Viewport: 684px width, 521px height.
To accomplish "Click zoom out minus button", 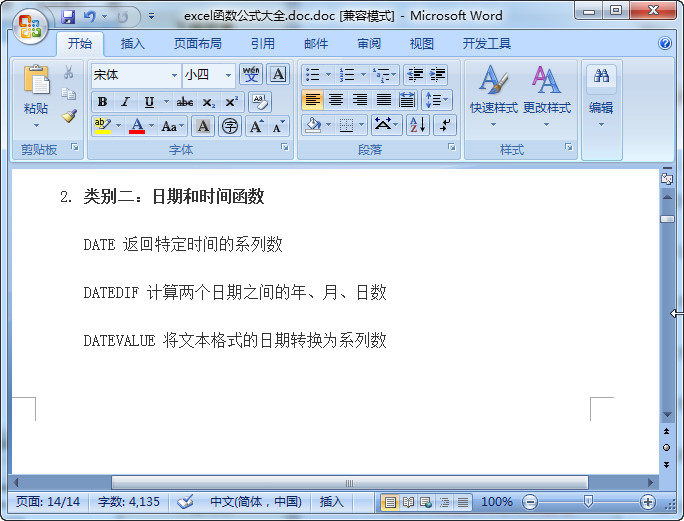I will pos(530,502).
